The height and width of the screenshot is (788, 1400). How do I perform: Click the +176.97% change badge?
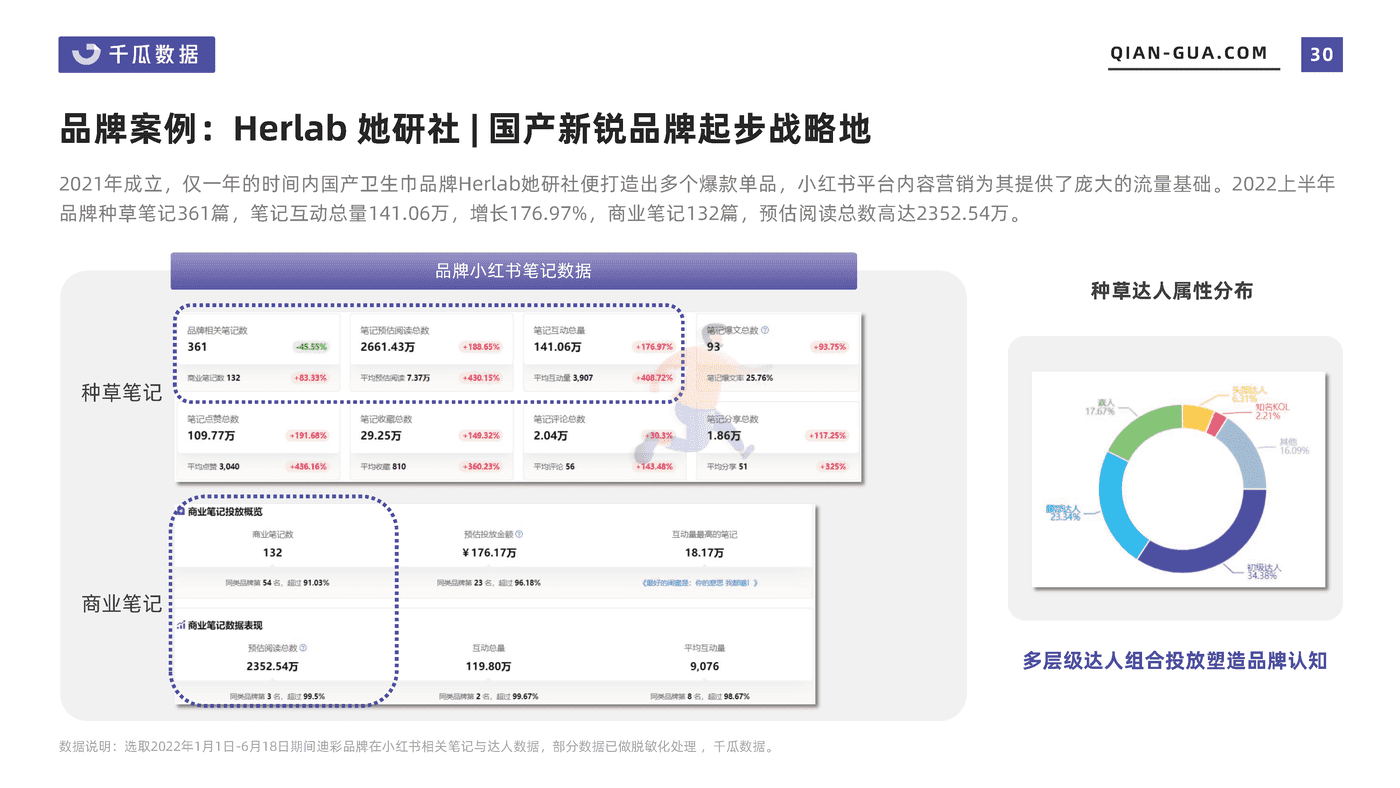pyautogui.click(x=654, y=347)
